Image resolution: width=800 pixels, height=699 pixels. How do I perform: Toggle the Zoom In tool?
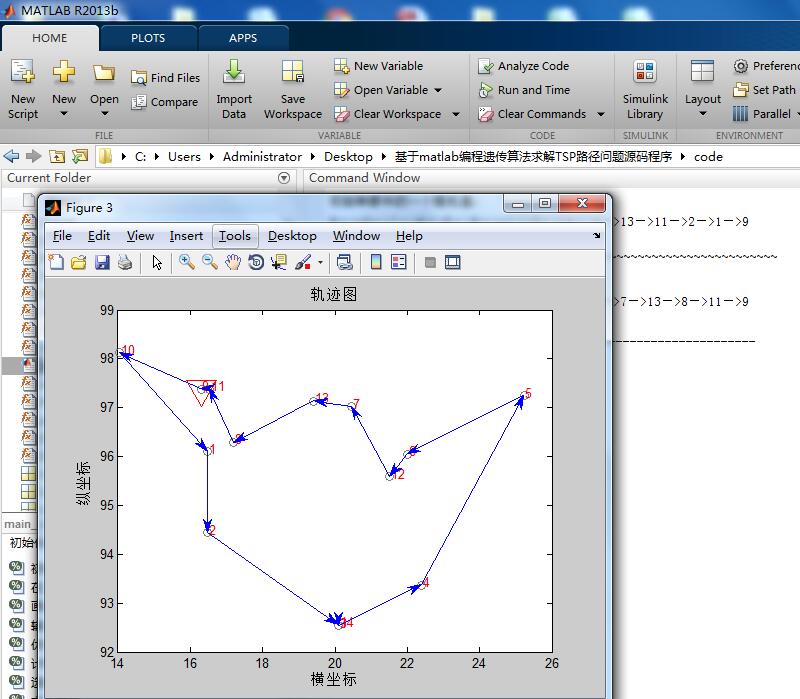tap(187, 262)
